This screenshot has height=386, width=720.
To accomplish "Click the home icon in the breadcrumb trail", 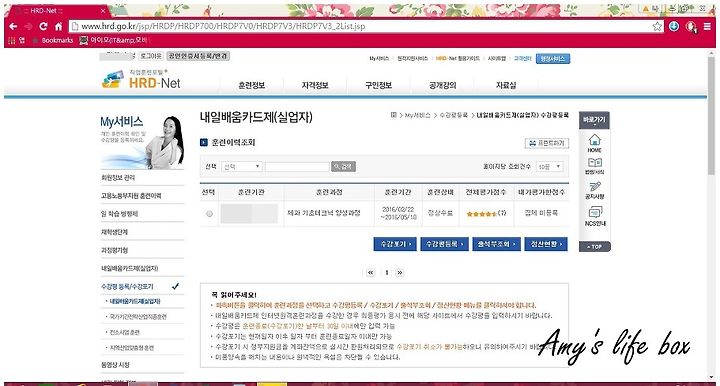I will 394,115.
